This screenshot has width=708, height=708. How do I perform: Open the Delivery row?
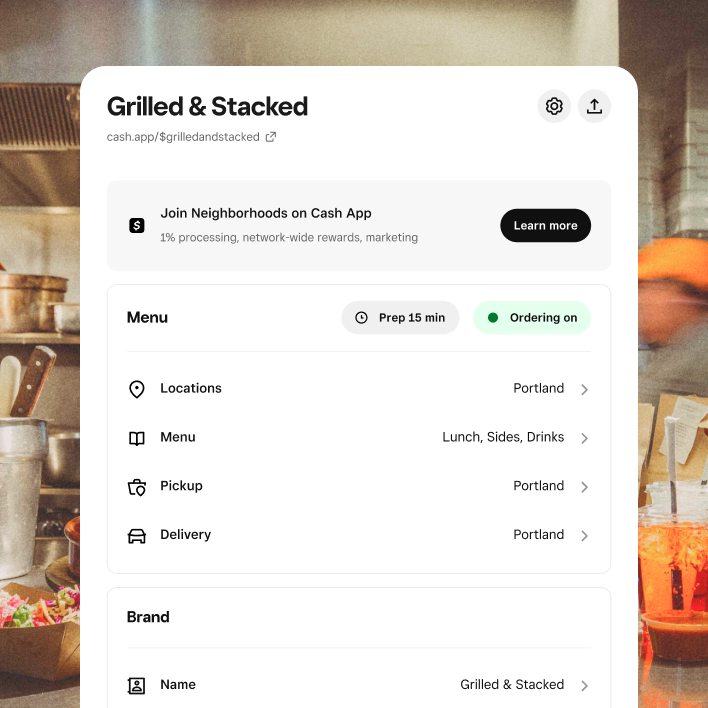[359, 535]
